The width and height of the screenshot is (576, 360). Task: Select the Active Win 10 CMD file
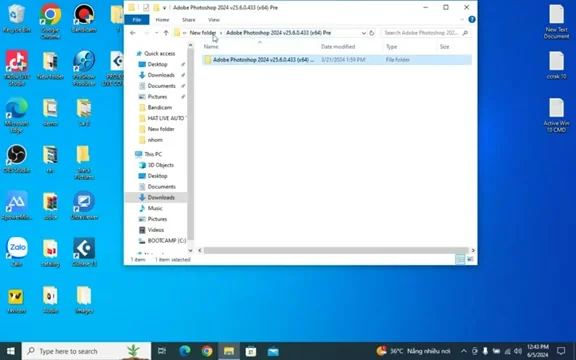point(557,115)
